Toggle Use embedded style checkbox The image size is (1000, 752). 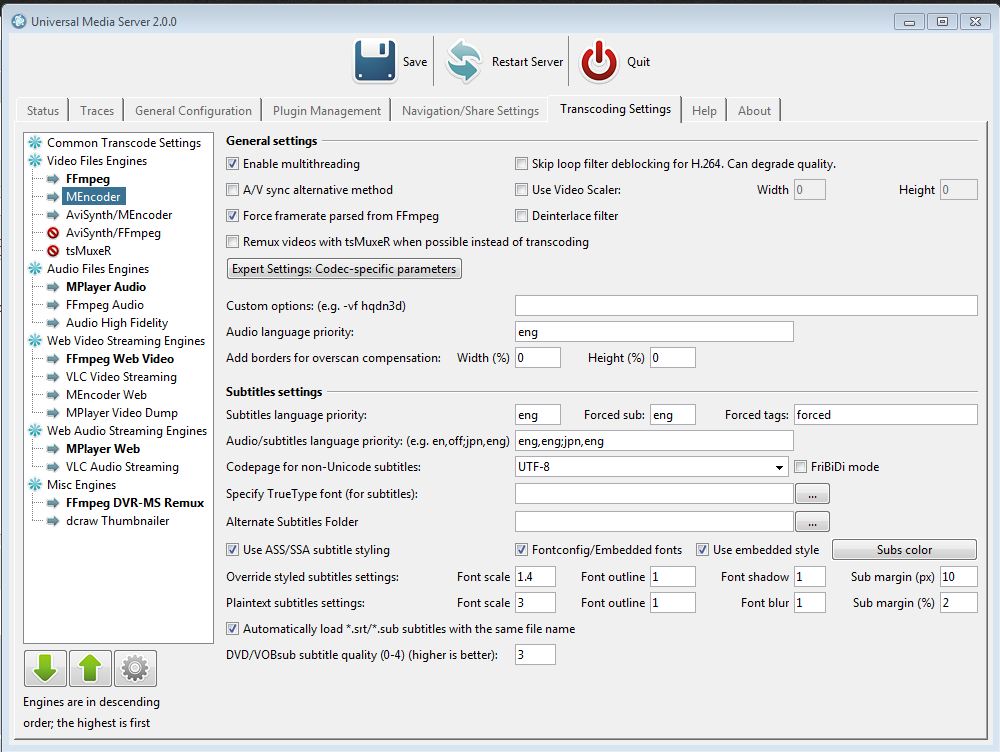point(702,550)
